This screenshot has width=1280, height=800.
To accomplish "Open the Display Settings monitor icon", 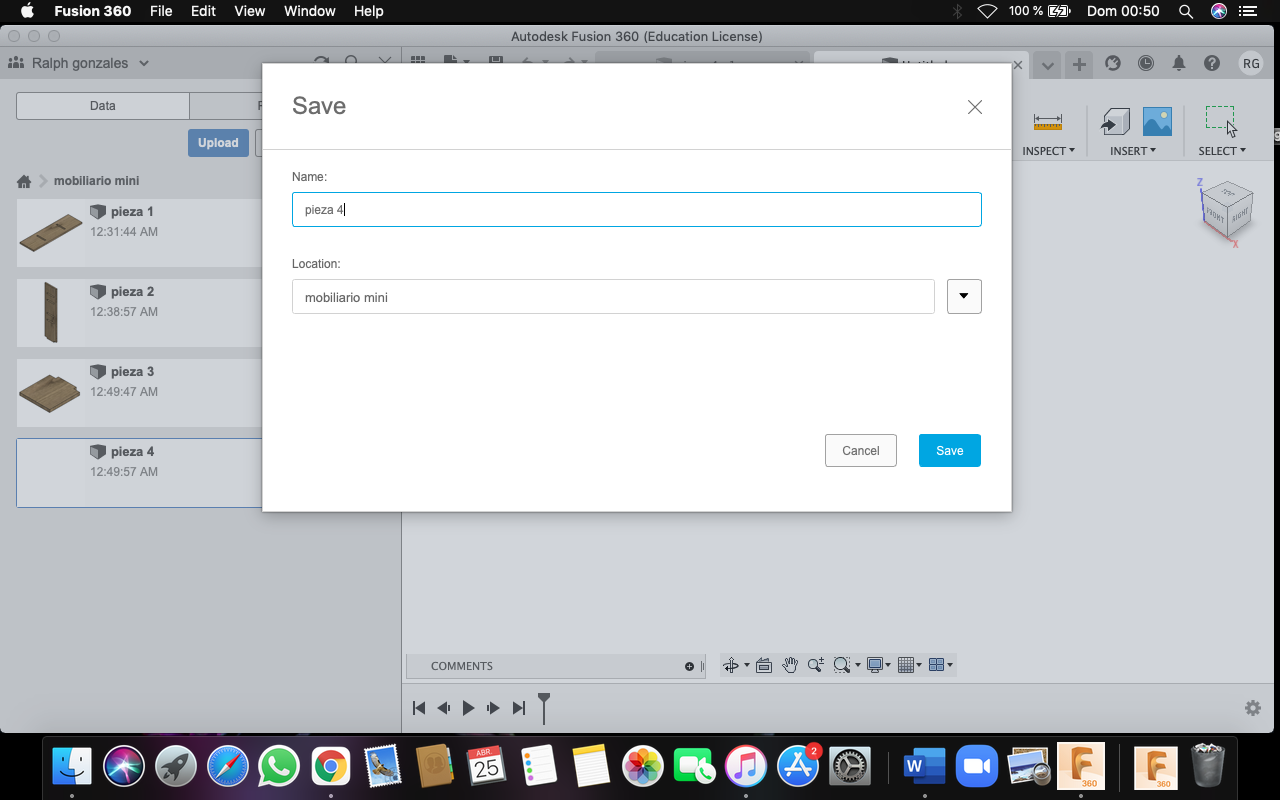I will coord(876,665).
